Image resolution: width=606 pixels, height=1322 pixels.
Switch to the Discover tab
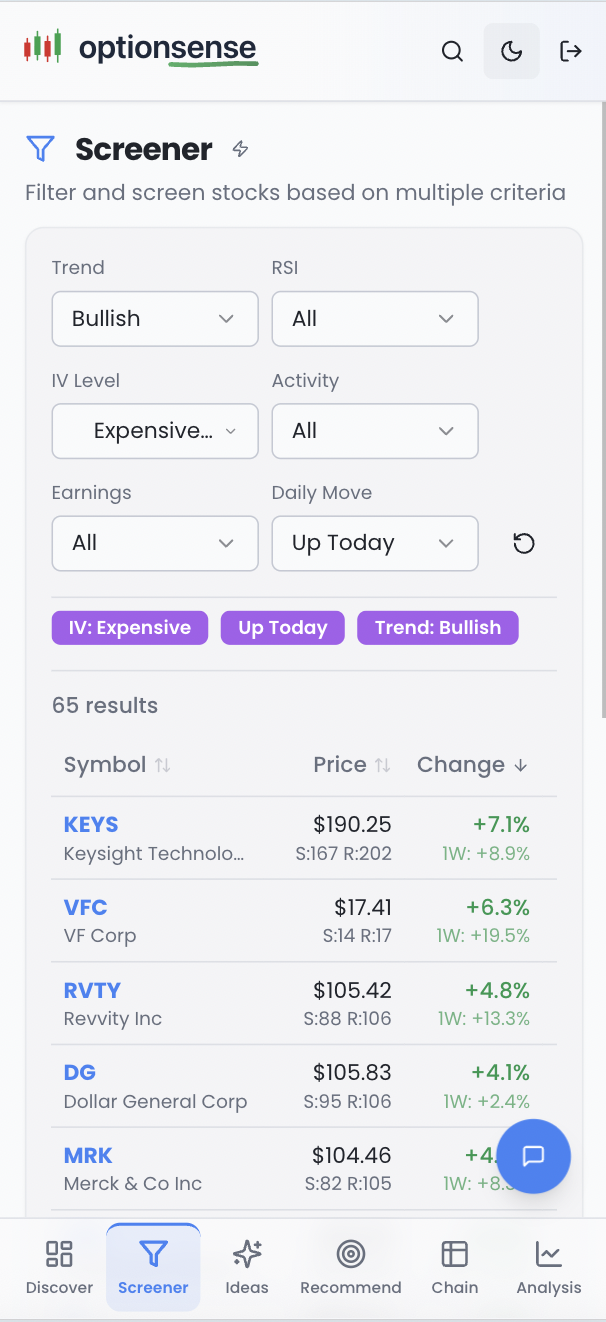pyautogui.click(x=59, y=1266)
